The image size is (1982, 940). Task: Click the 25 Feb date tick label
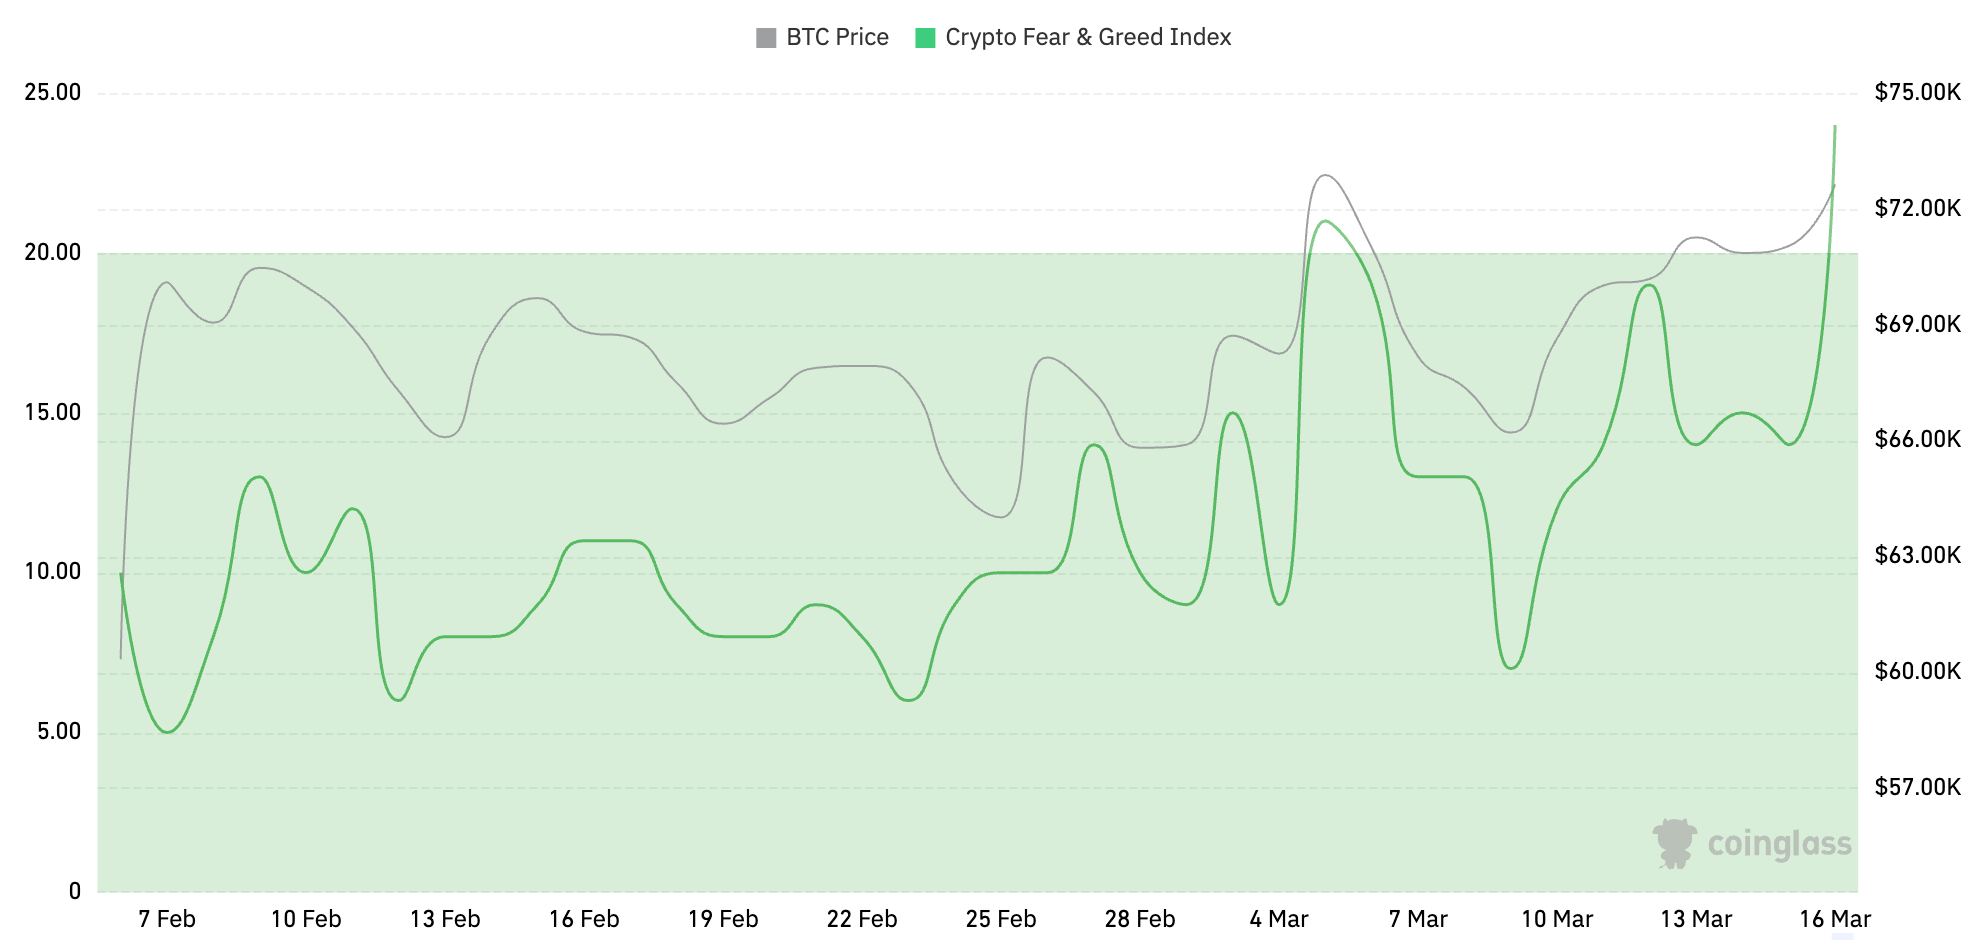pyautogui.click(x=1001, y=919)
